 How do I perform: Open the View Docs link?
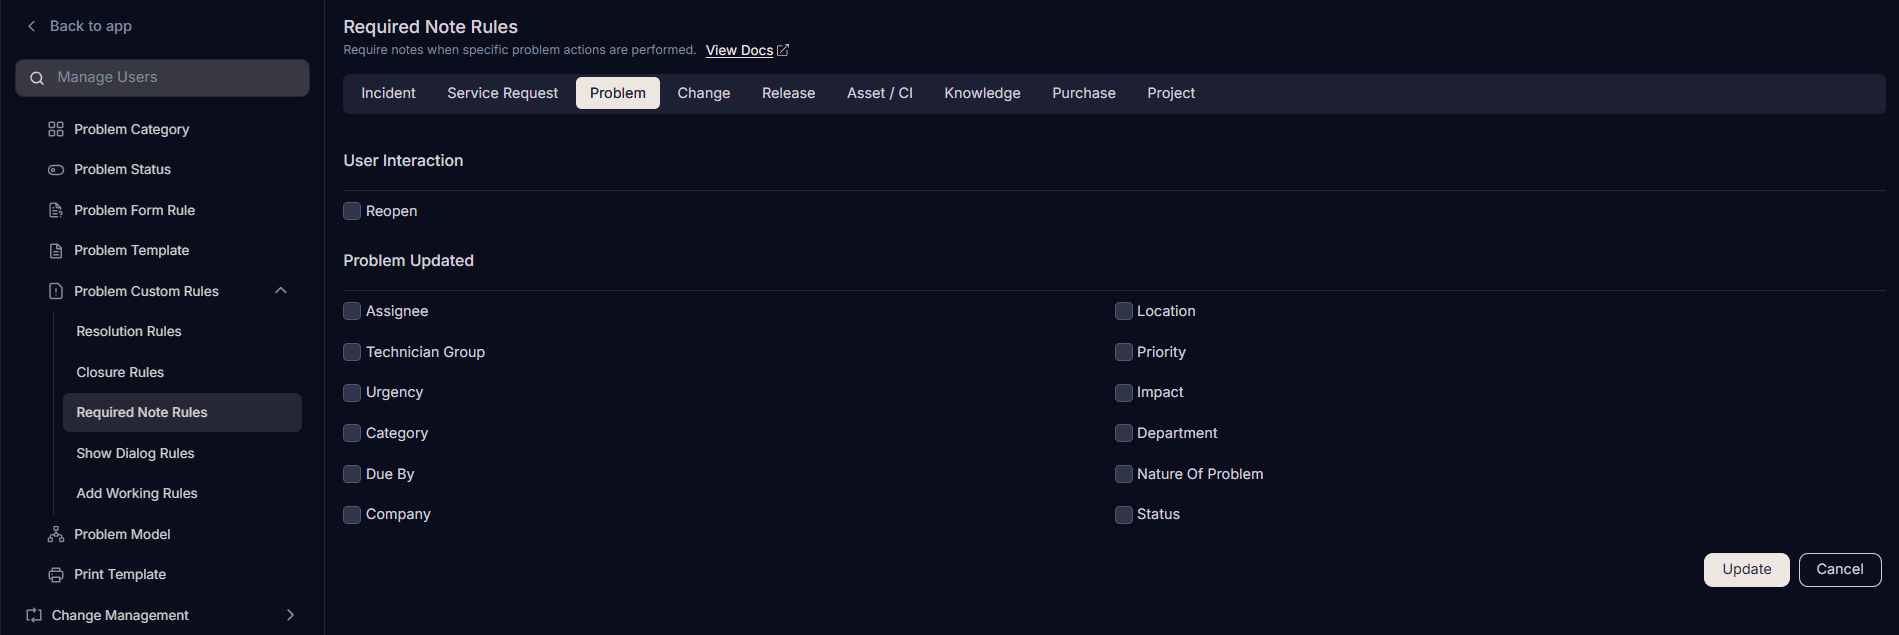point(739,50)
